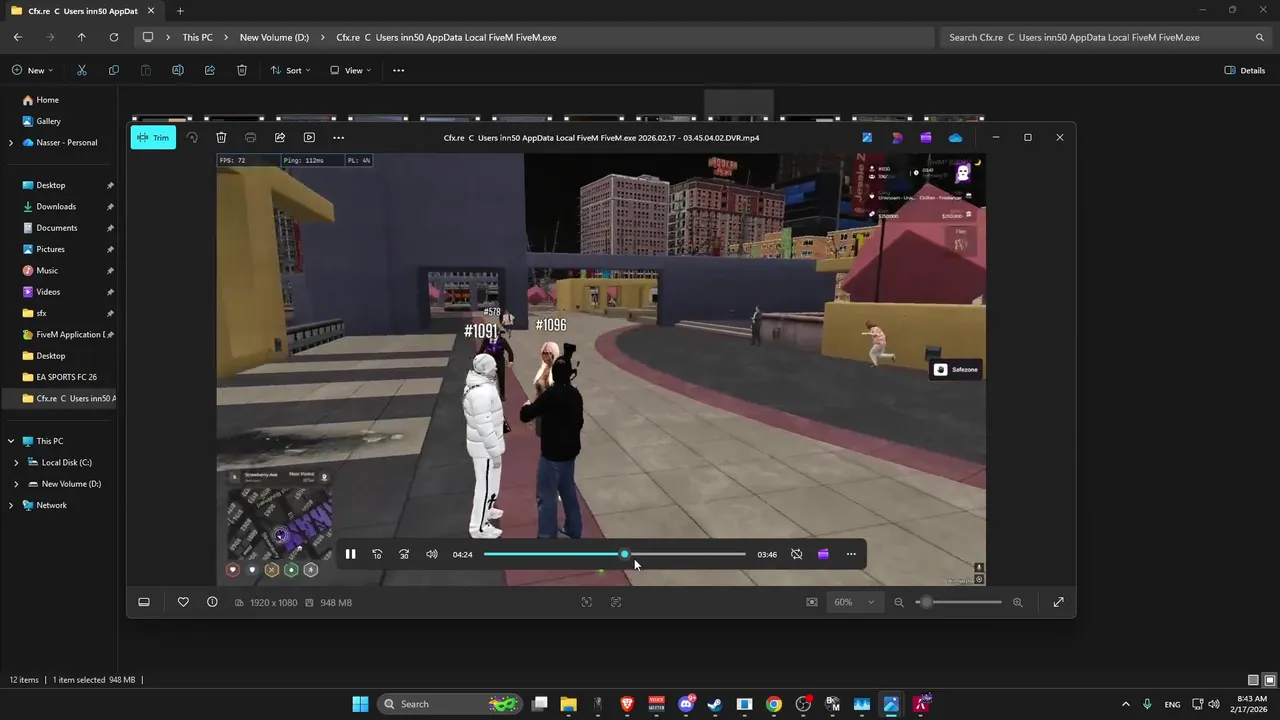This screenshot has height=720, width=1280.
Task: Open See more ellipsis in File Explorer toolbar
Action: coord(398,70)
